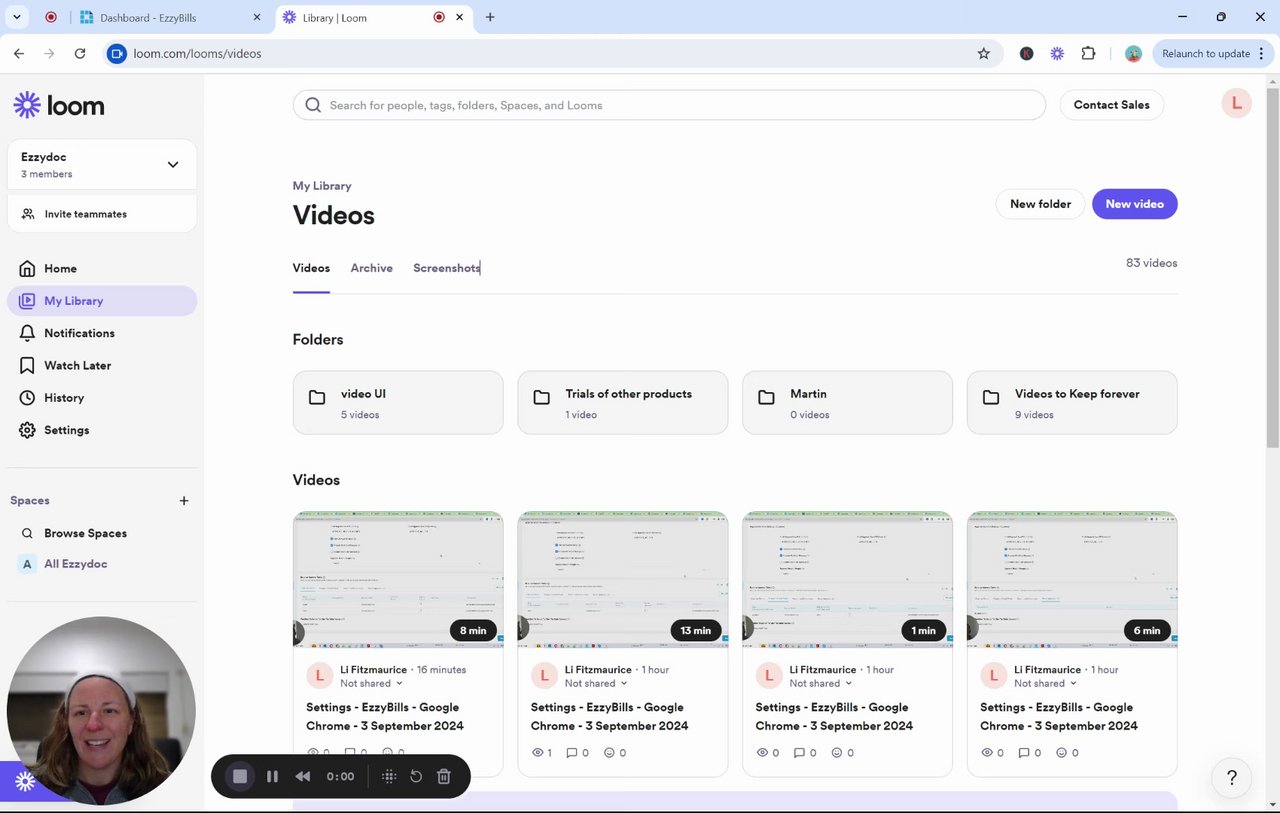Screen dimensions: 1280x813
Task: Open the account avatar L at top right
Action: [x=1237, y=103]
